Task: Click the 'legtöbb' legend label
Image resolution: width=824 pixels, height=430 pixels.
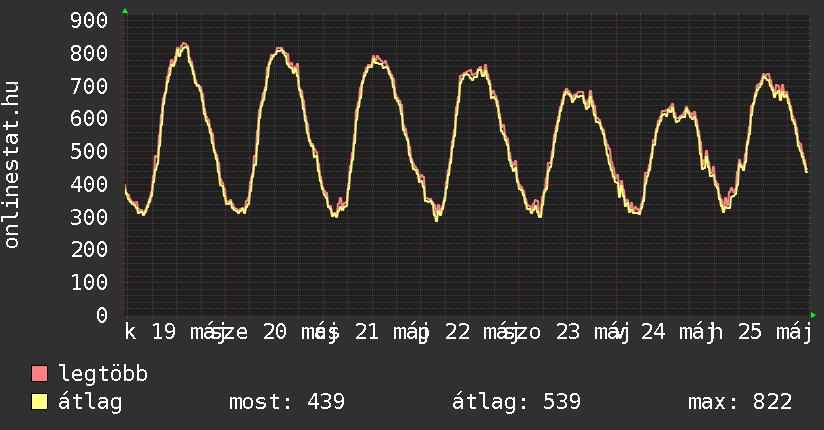Action: [x=103, y=374]
